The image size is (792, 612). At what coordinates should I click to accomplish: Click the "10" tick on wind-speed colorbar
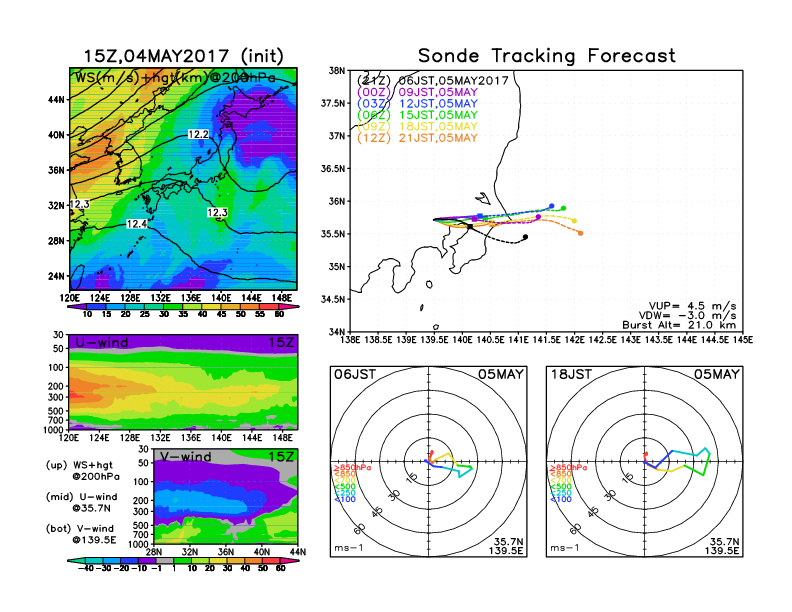click(87, 315)
